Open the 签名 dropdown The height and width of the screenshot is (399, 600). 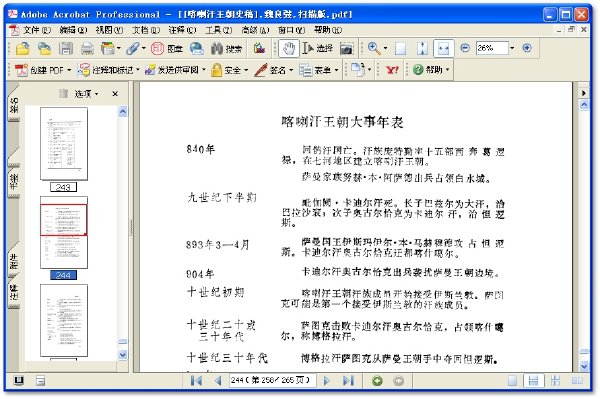click(x=274, y=70)
